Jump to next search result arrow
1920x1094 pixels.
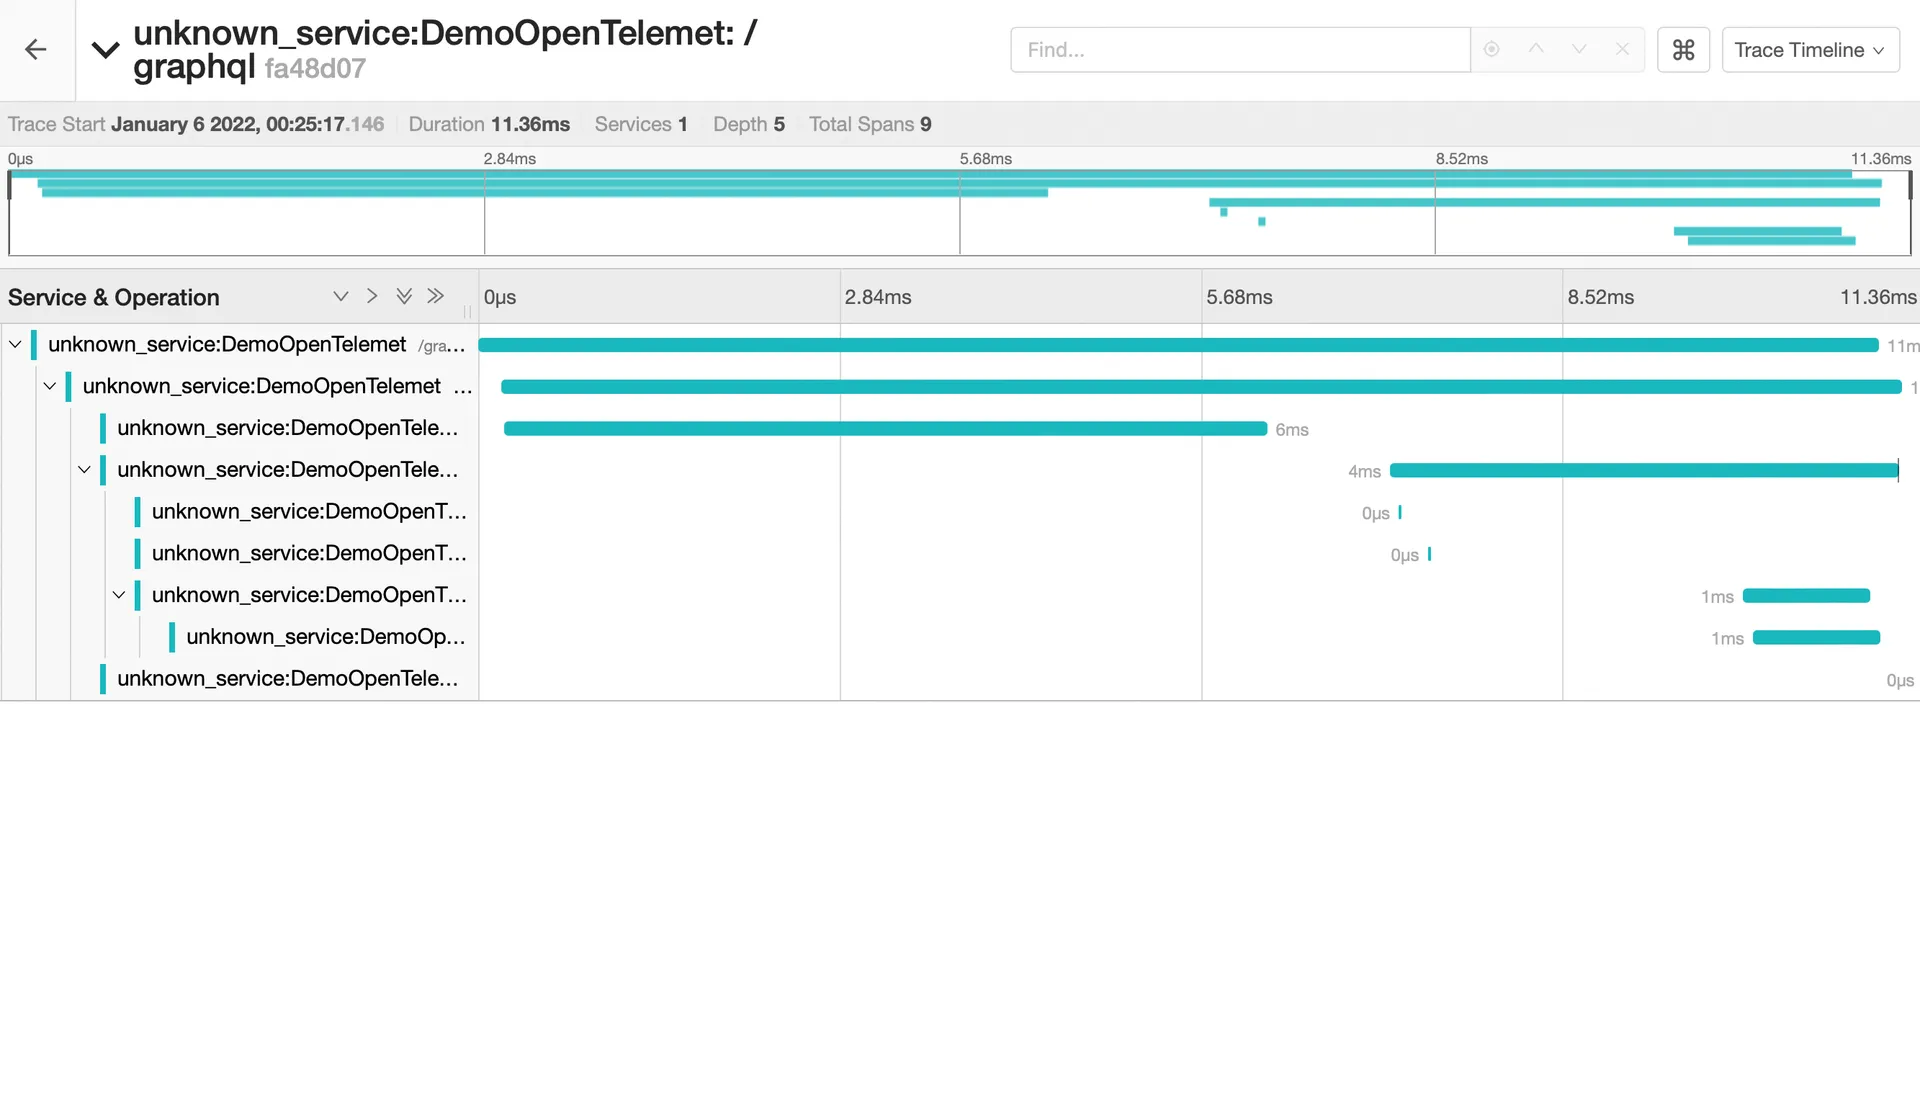click(x=1579, y=49)
